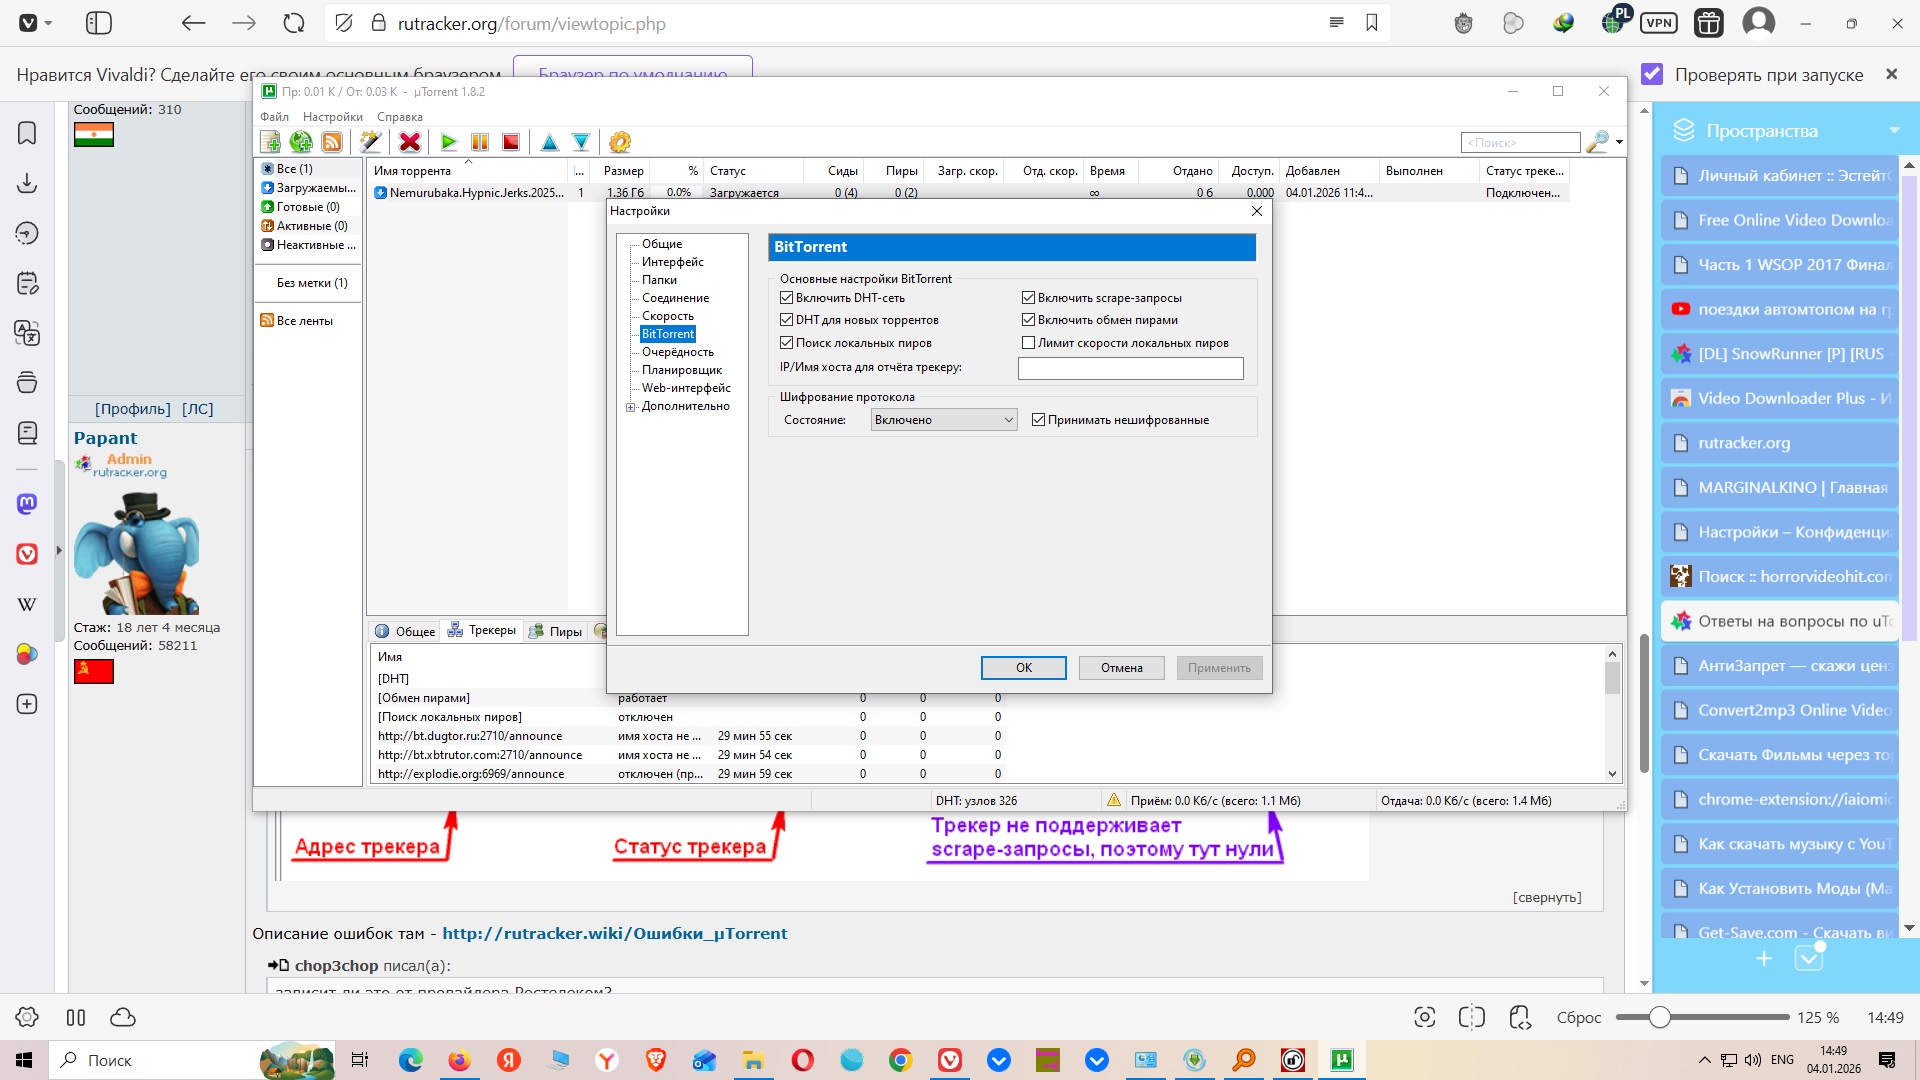1920x1080 pixels.
Task: Open the RSS feed toolbar icon
Action: click(x=332, y=142)
